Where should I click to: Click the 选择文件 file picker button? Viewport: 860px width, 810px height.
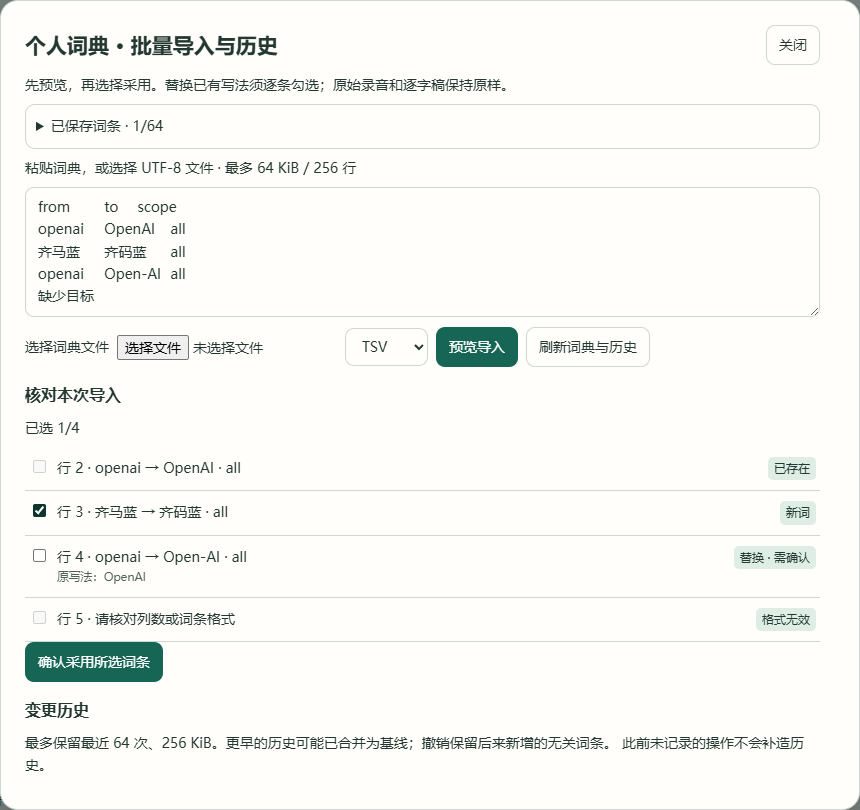(152, 348)
